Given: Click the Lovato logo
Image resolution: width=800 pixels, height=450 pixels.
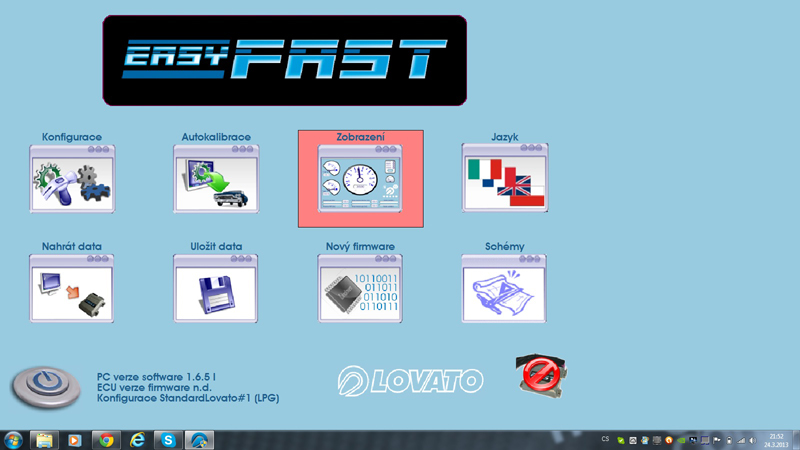Looking at the screenshot, I should (x=410, y=381).
